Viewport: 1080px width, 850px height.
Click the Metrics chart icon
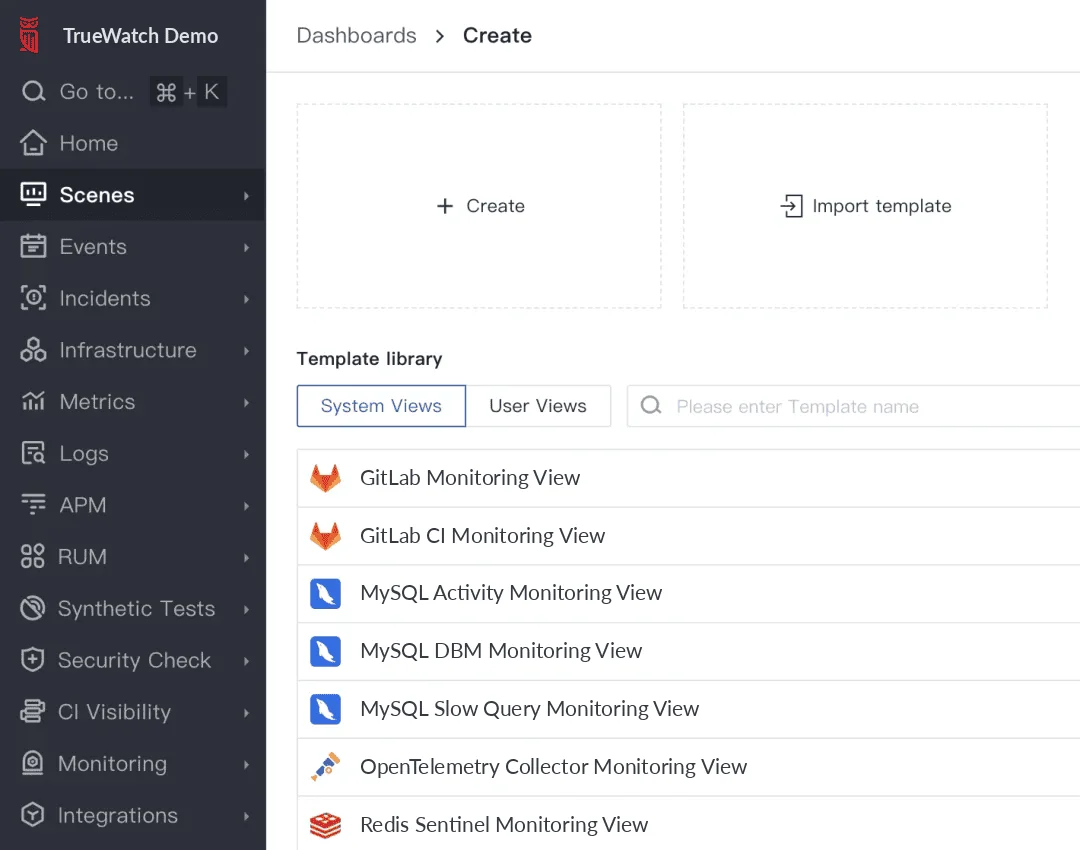[33, 401]
